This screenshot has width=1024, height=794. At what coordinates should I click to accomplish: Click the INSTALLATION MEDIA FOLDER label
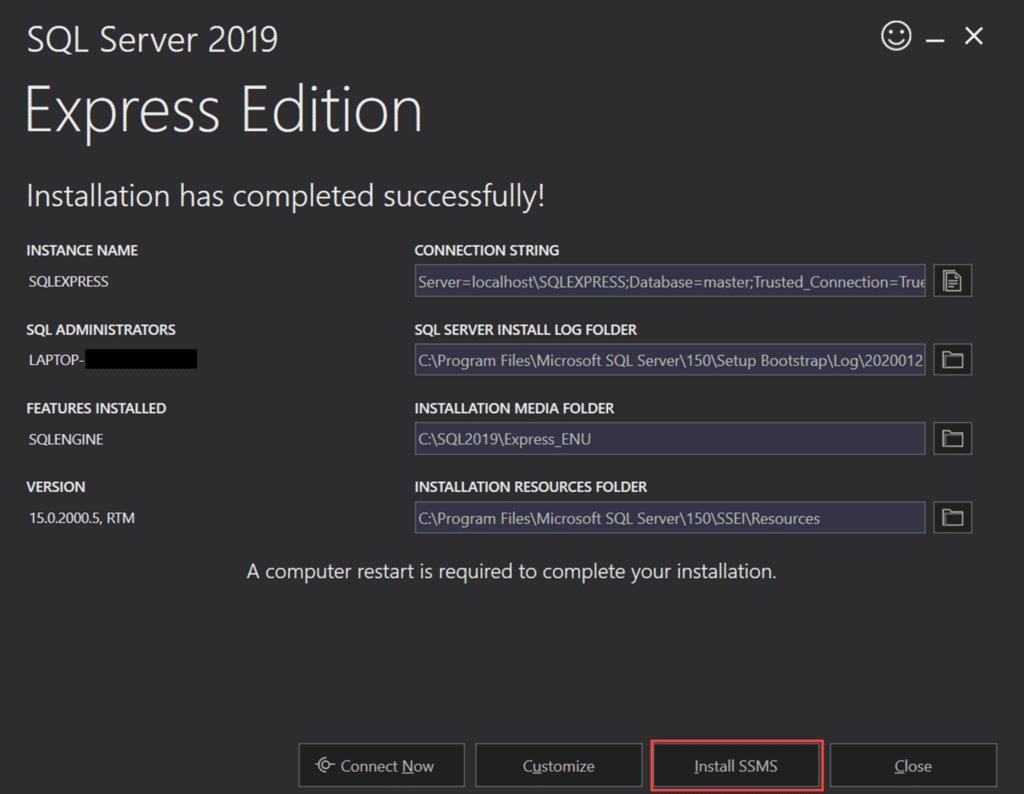(514, 408)
